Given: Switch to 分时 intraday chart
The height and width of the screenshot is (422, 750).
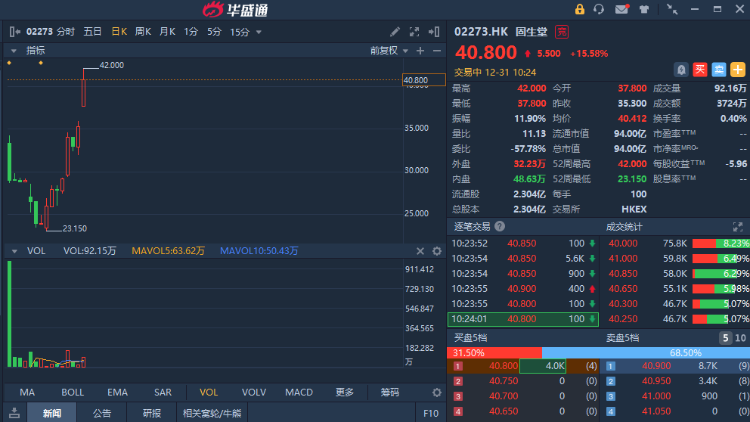Looking at the screenshot, I should [x=66, y=32].
